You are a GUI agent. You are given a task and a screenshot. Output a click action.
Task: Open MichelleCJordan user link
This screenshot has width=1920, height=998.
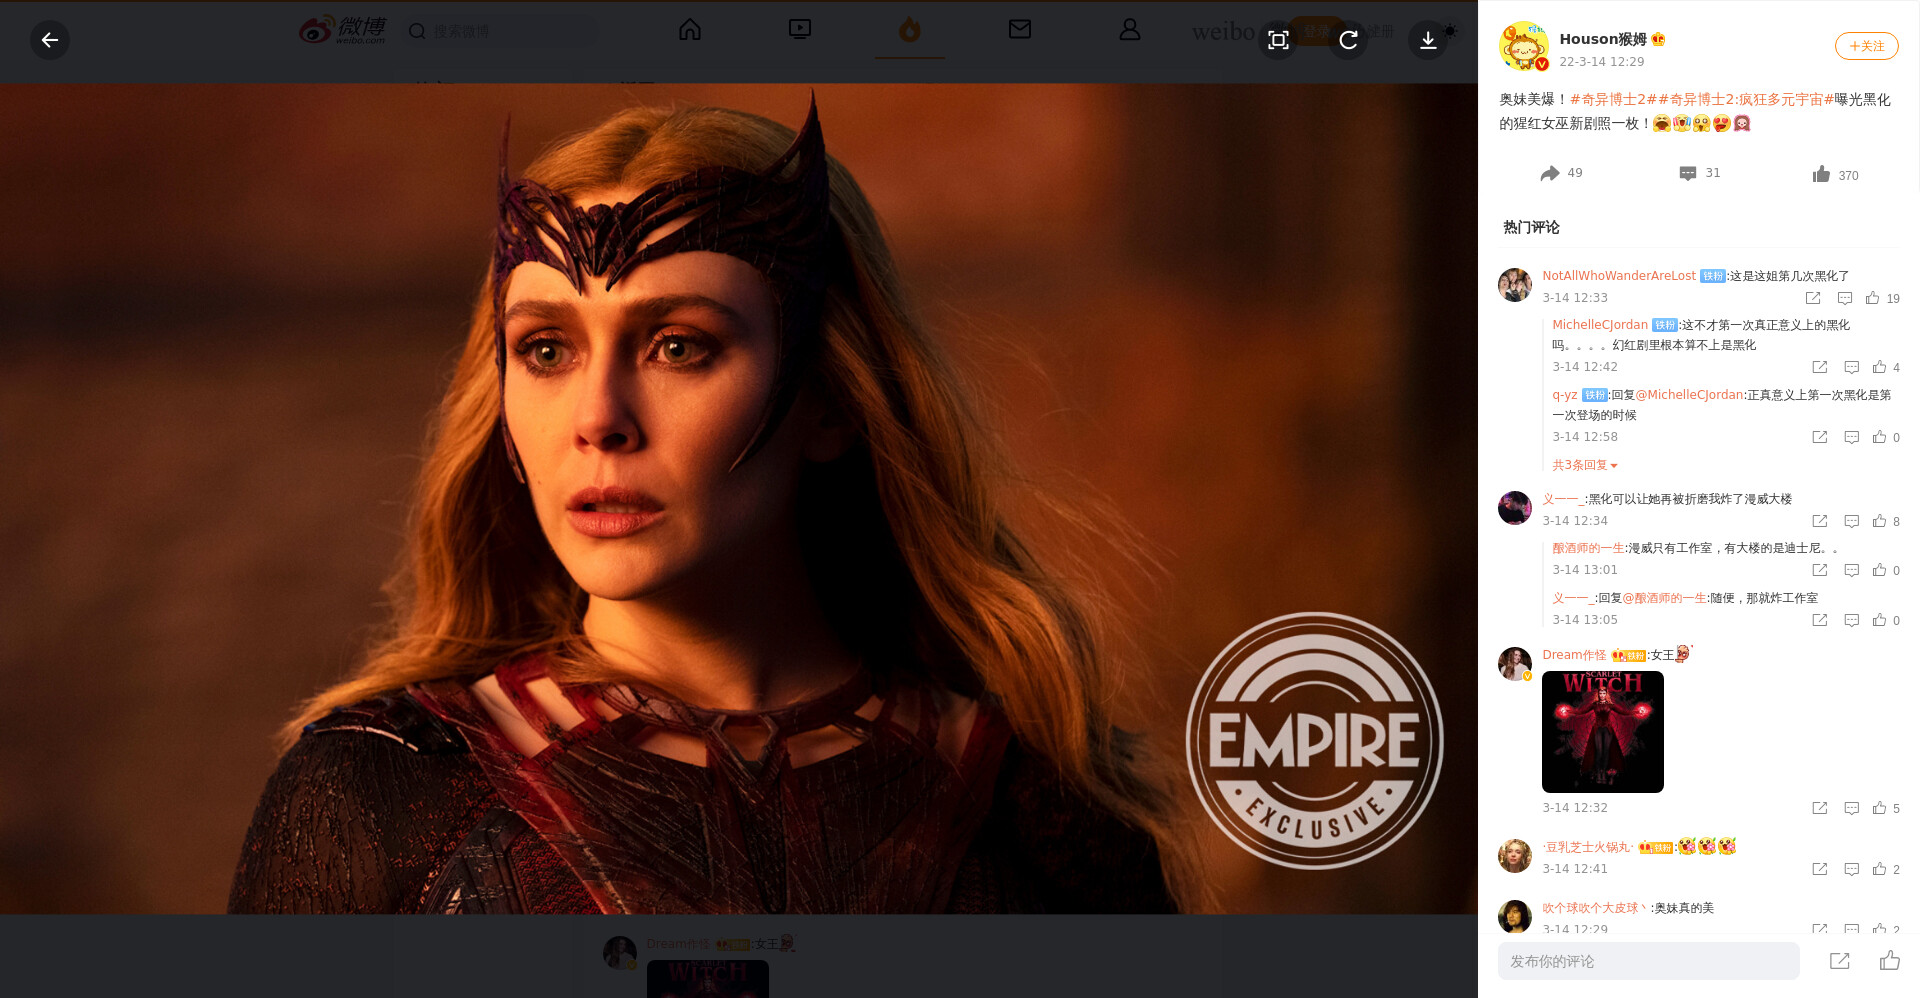point(1600,325)
